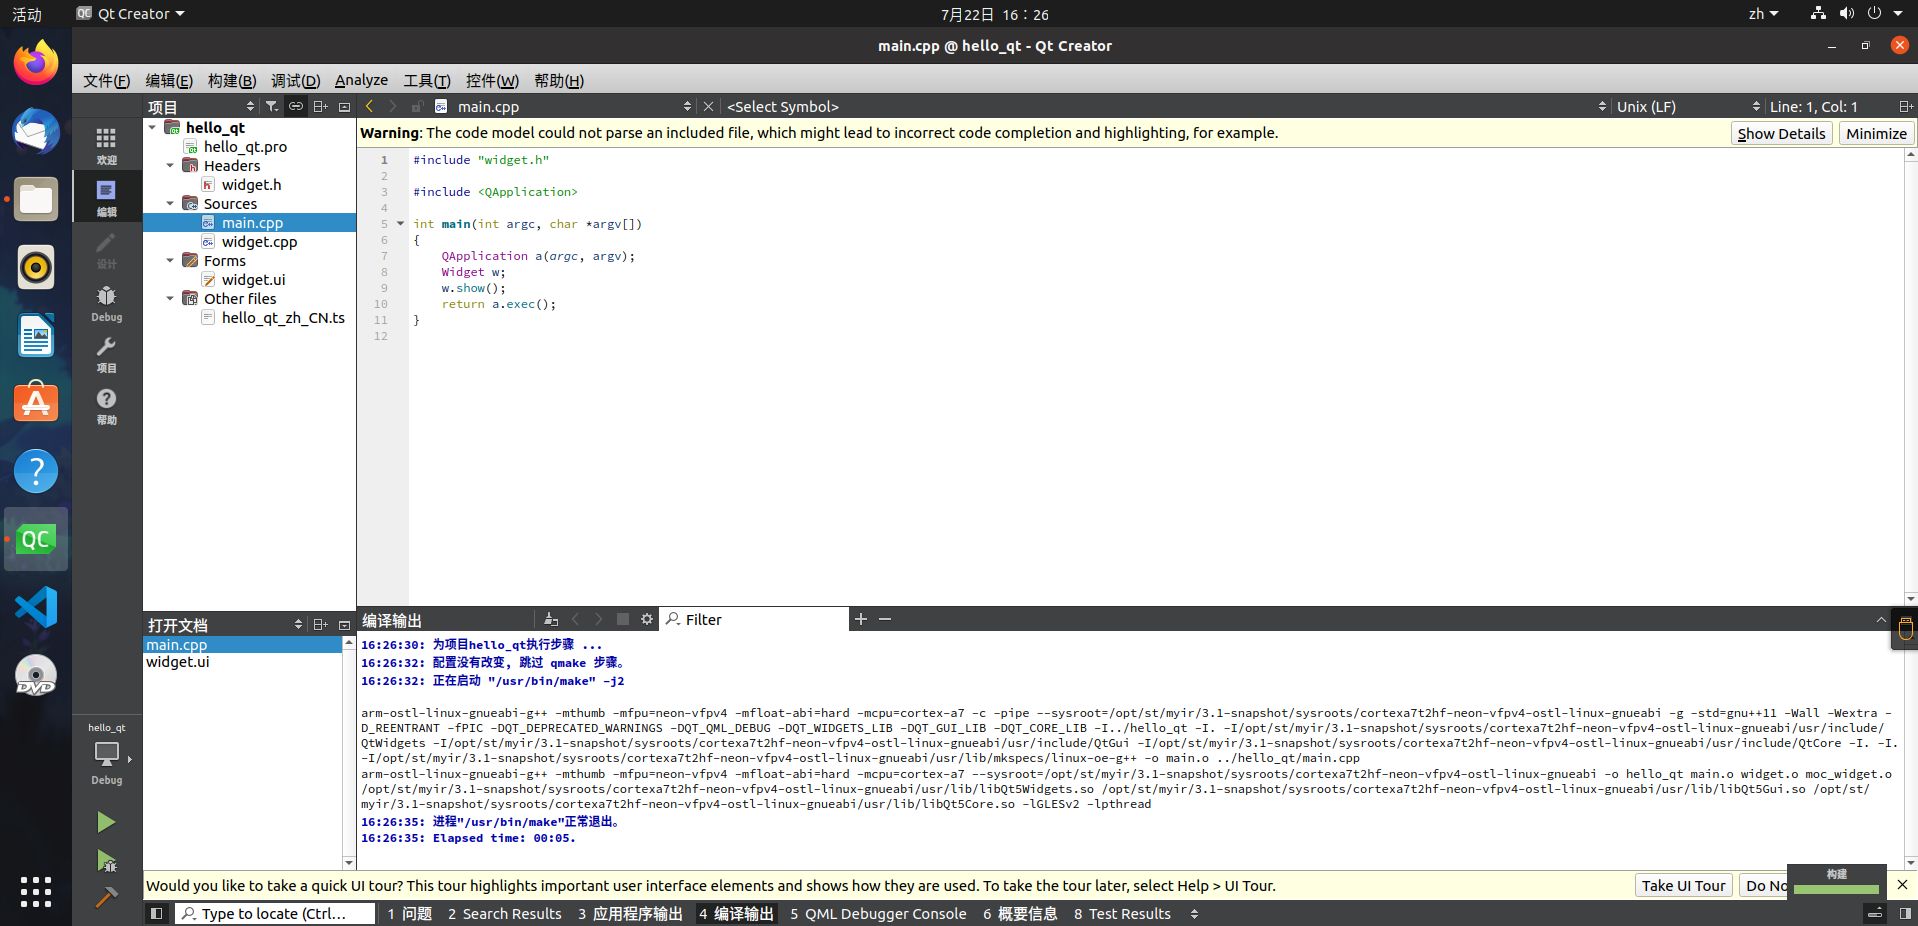Image resolution: width=1918 pixels, height=926 pixels.
Task: Open the 帮助(H) menu
Action: coord(559,80)
